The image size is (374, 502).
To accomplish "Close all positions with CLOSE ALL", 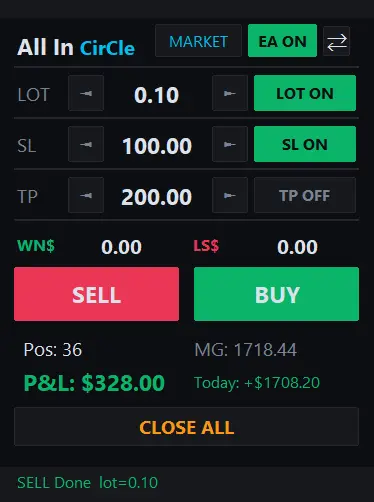I will tap(187, 427).
